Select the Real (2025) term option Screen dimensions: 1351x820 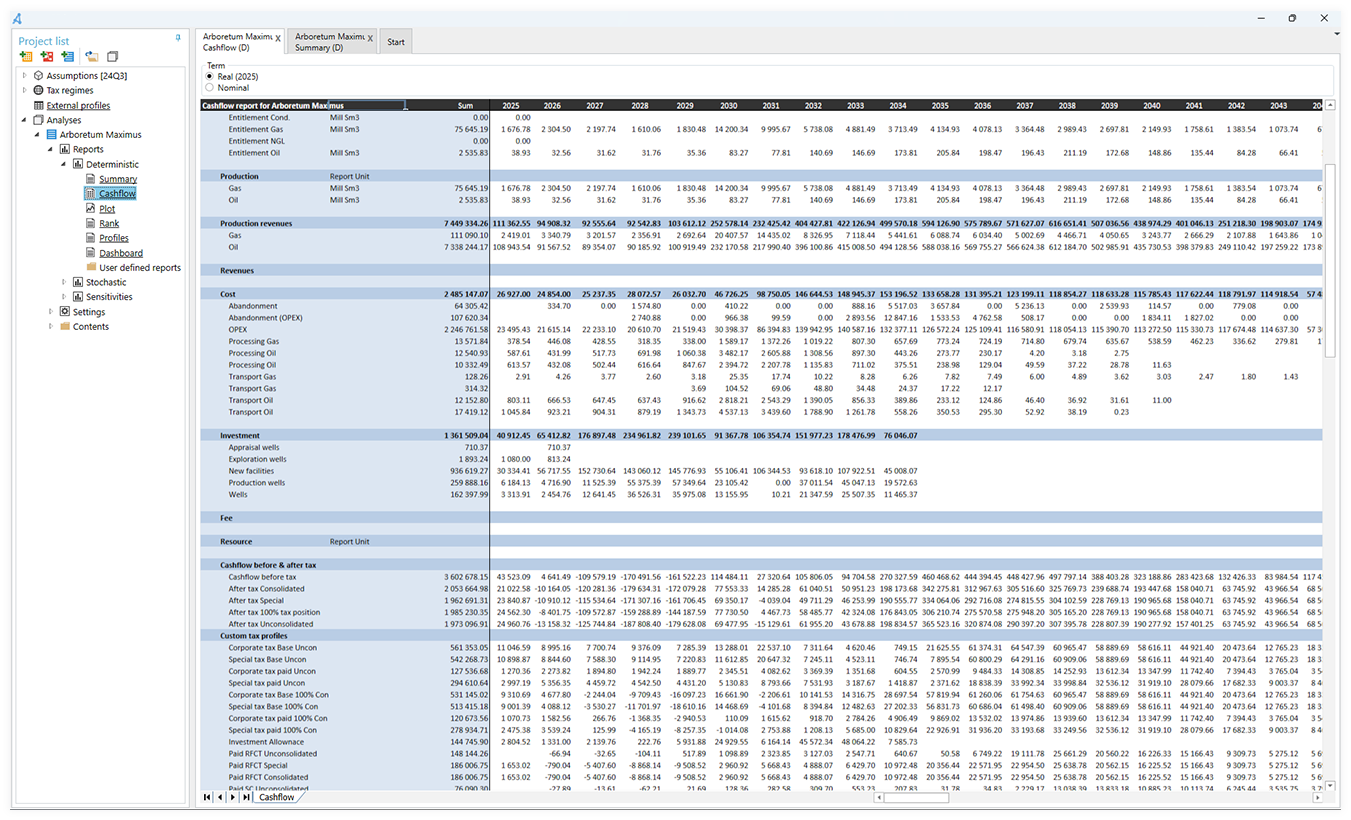pyautogui.click(x=209, y=76)
